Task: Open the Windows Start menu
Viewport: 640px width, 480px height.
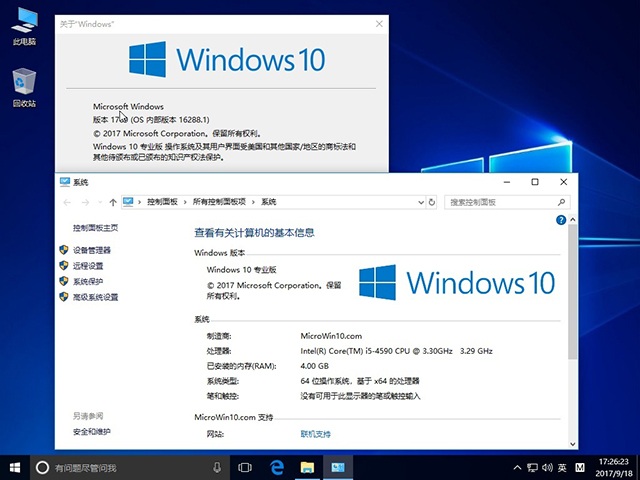Action: tap(15, 467)
